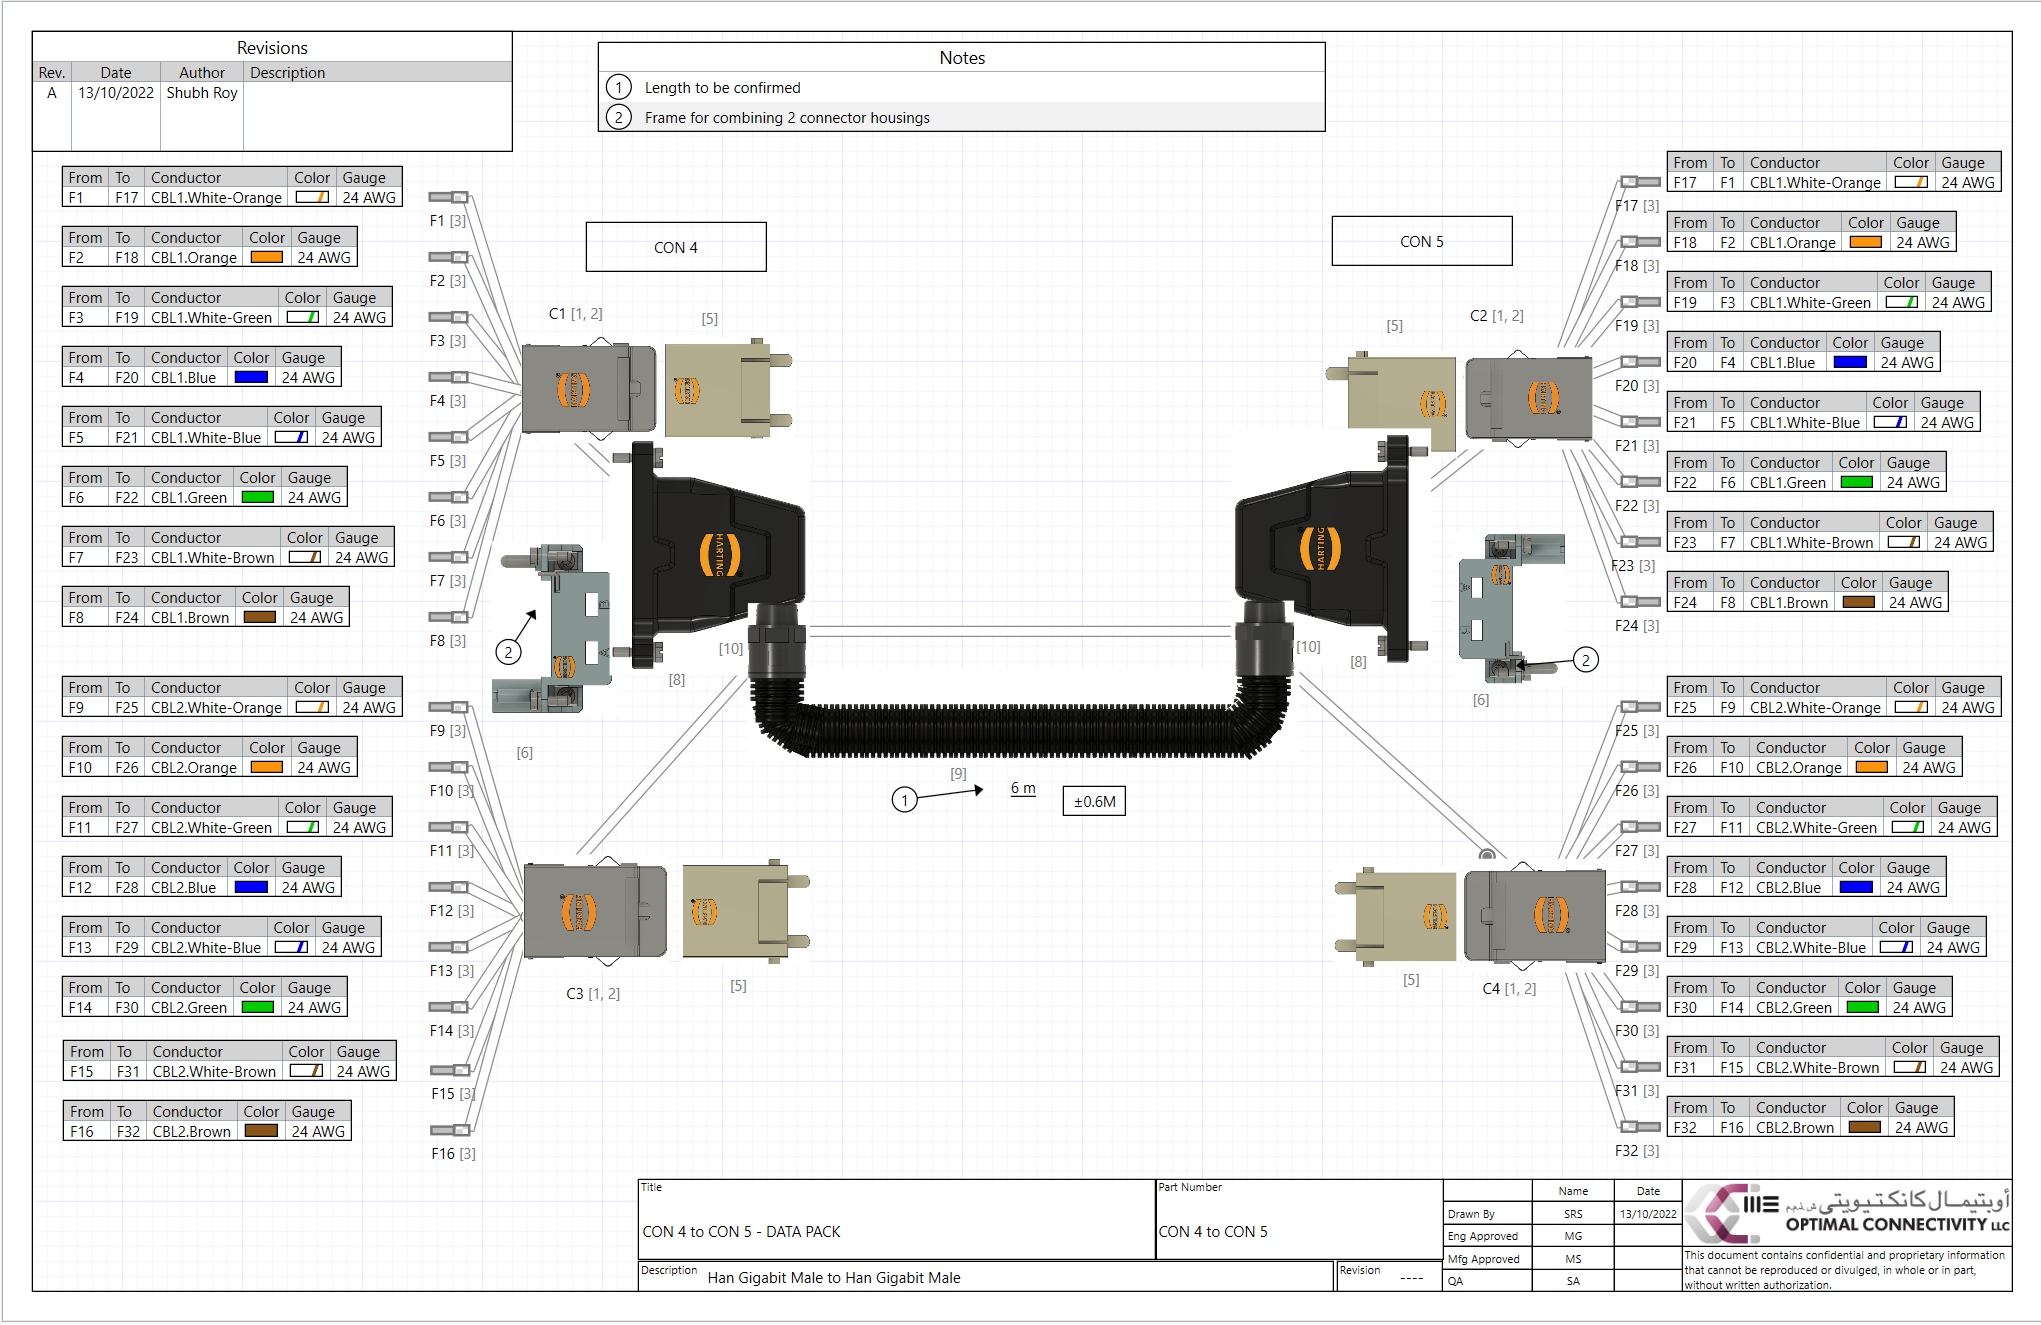Select the gray C1 connector module image

[588, 388]
